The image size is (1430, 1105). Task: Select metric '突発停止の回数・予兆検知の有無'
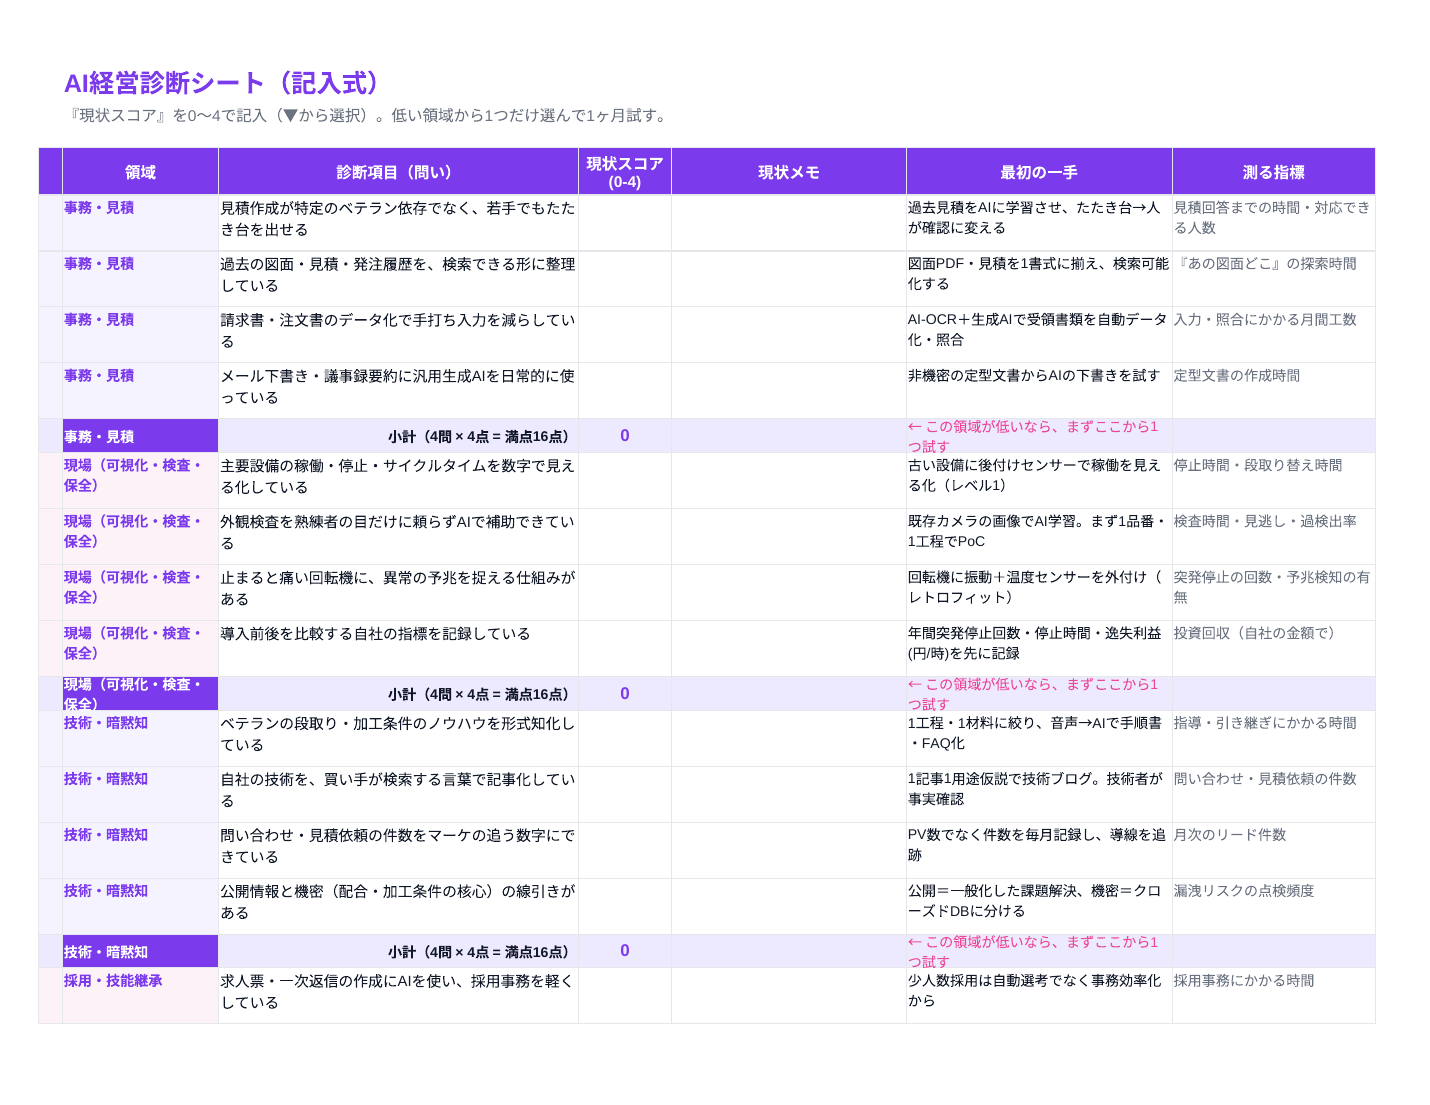(1273, 592)
